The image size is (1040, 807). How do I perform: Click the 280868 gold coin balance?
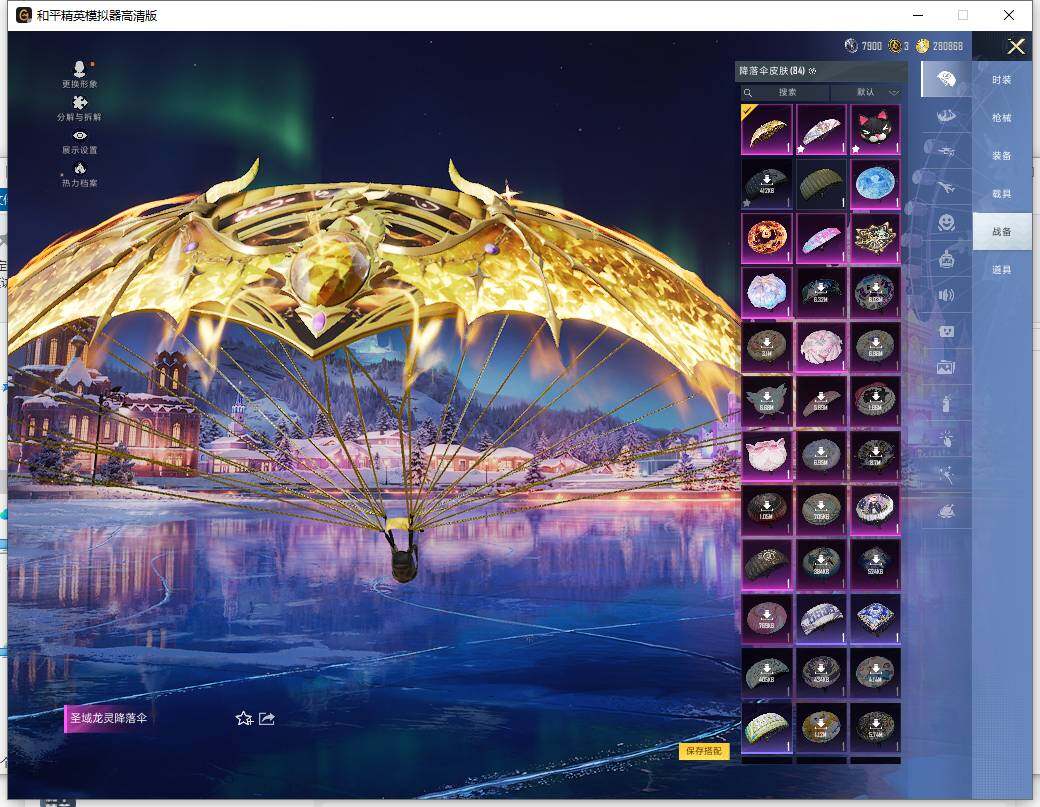coord(940,46)
